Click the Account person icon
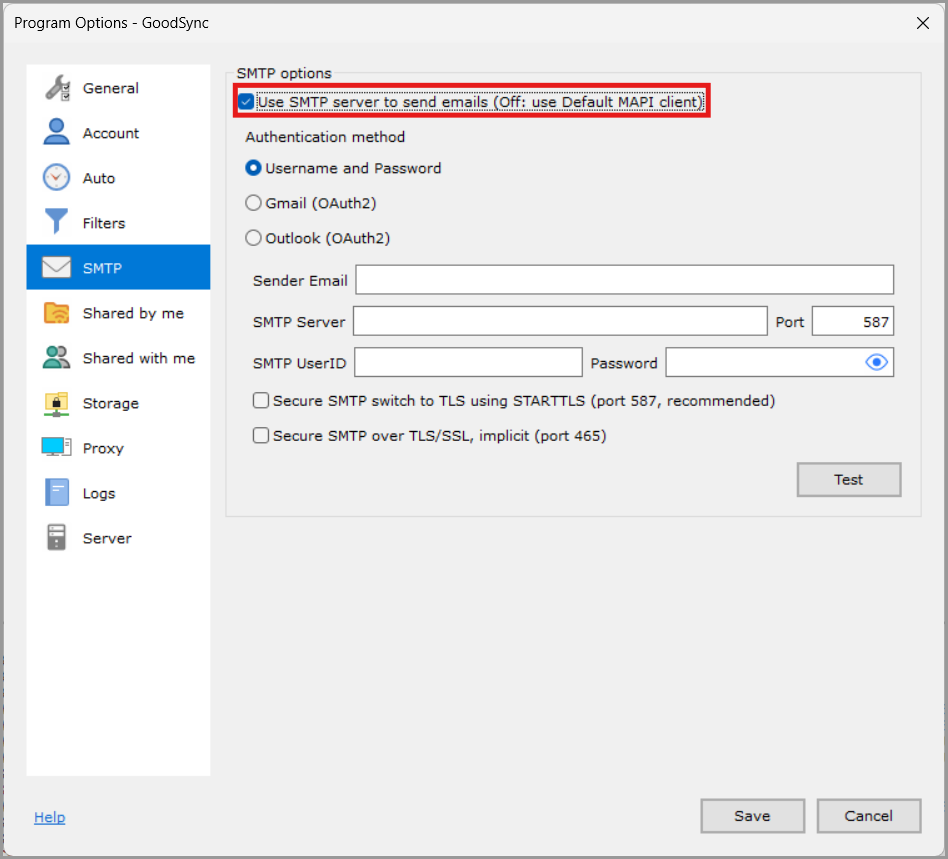Screen dimensions: 948x859 click(x=56, y=132)
